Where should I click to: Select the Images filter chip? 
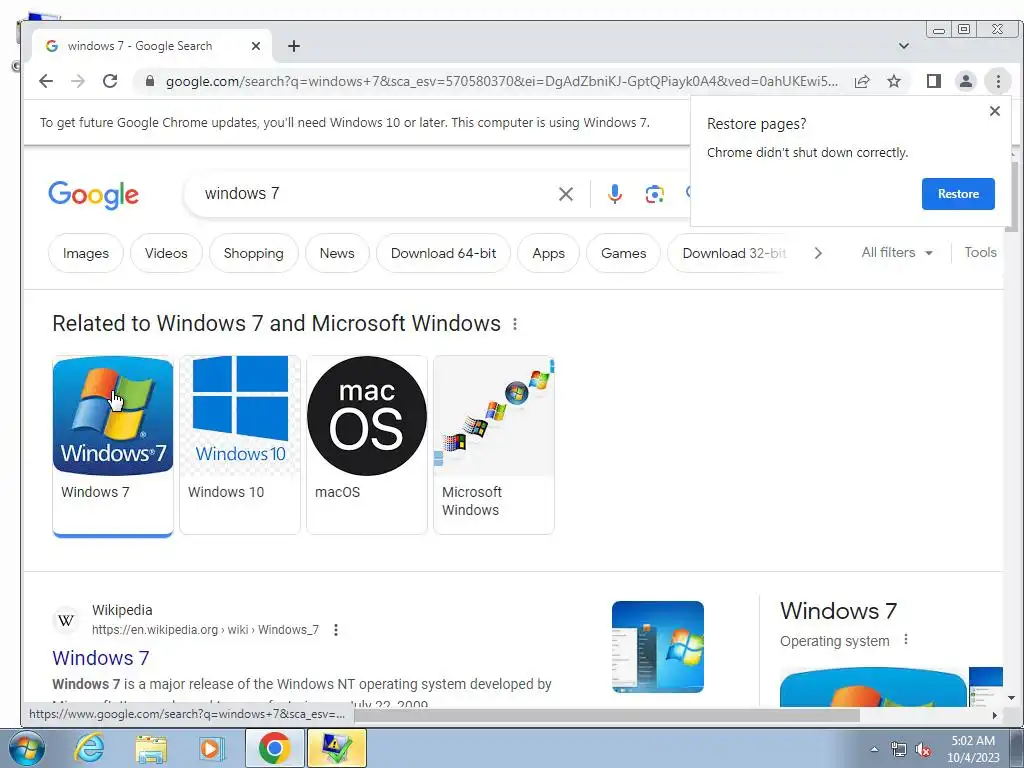click(86, 253)
